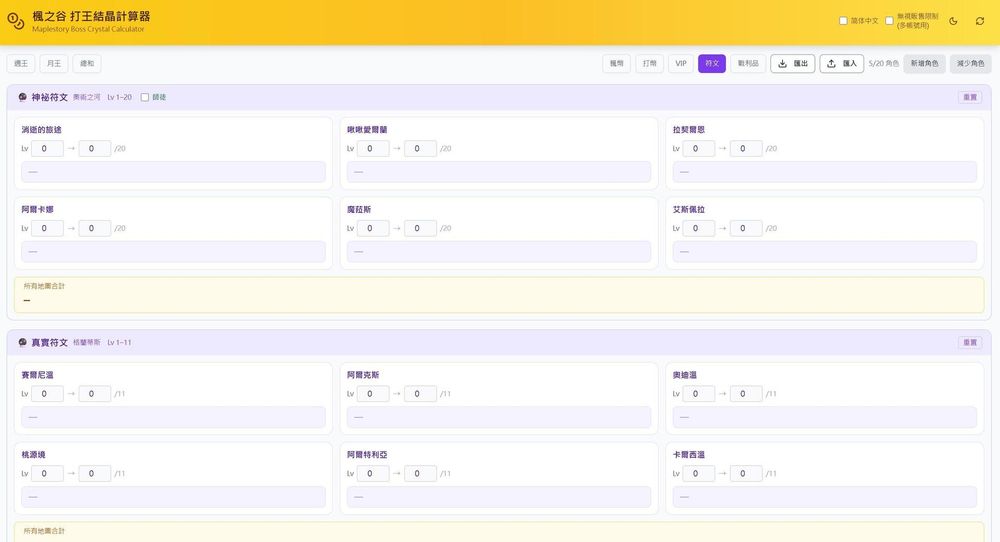The image size is (1000, 542).
Task: Check the 無視販售限制 checkbox
Action: point(889,21)
